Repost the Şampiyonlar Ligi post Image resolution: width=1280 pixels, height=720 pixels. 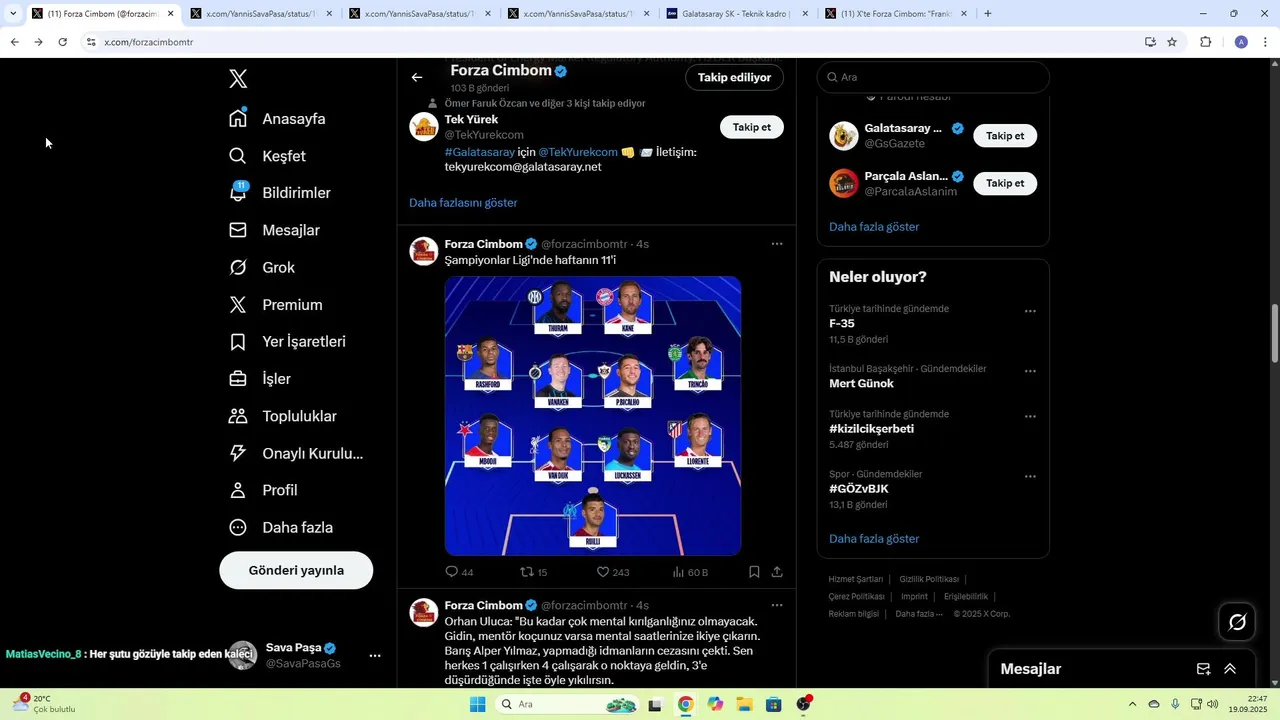pos(527,572)
